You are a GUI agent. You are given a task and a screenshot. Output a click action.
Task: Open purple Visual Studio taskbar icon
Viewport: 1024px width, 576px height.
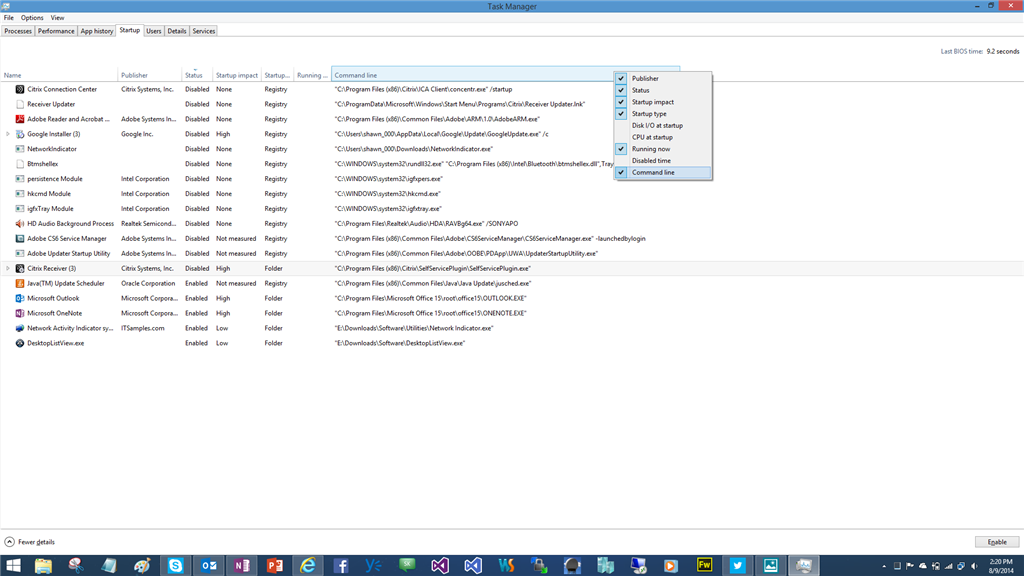[440, 566]
